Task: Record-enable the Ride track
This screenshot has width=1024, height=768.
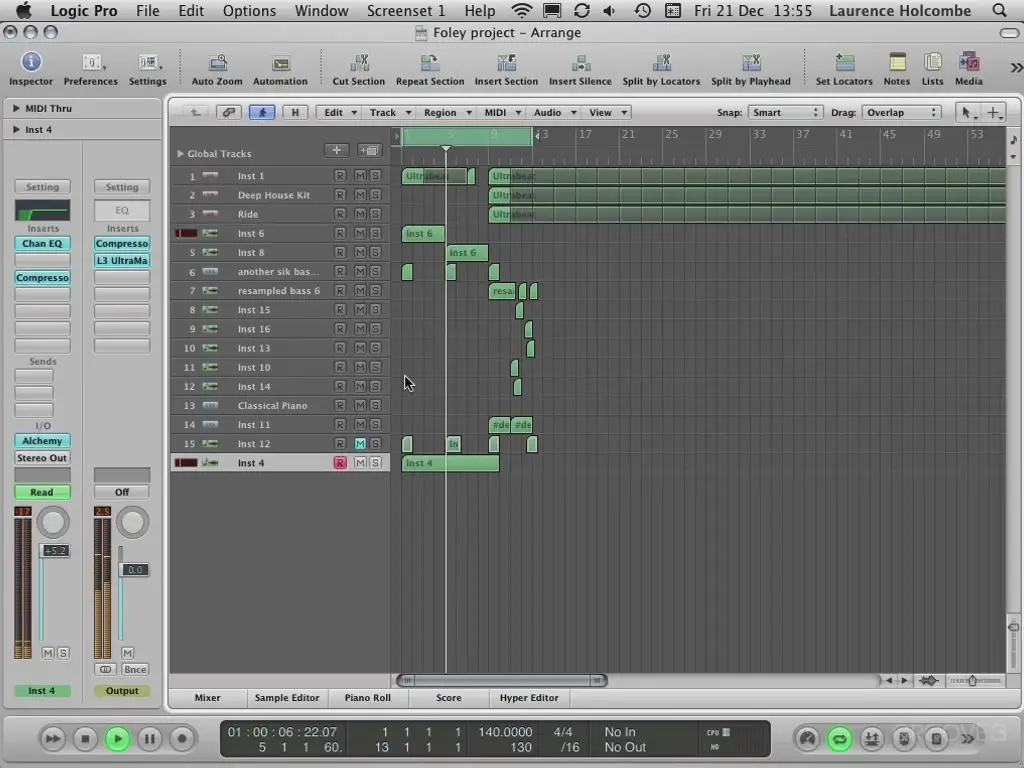Action: click(x=340, y=214)
